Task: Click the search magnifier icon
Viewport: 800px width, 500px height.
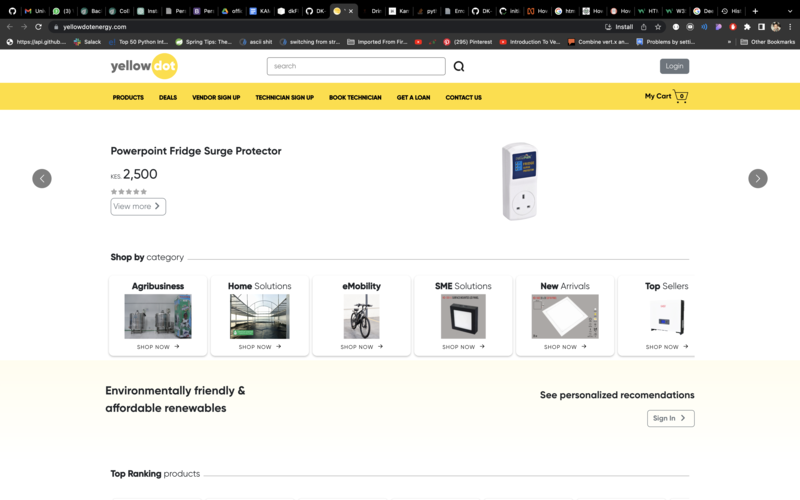Action: click(459, 67)
